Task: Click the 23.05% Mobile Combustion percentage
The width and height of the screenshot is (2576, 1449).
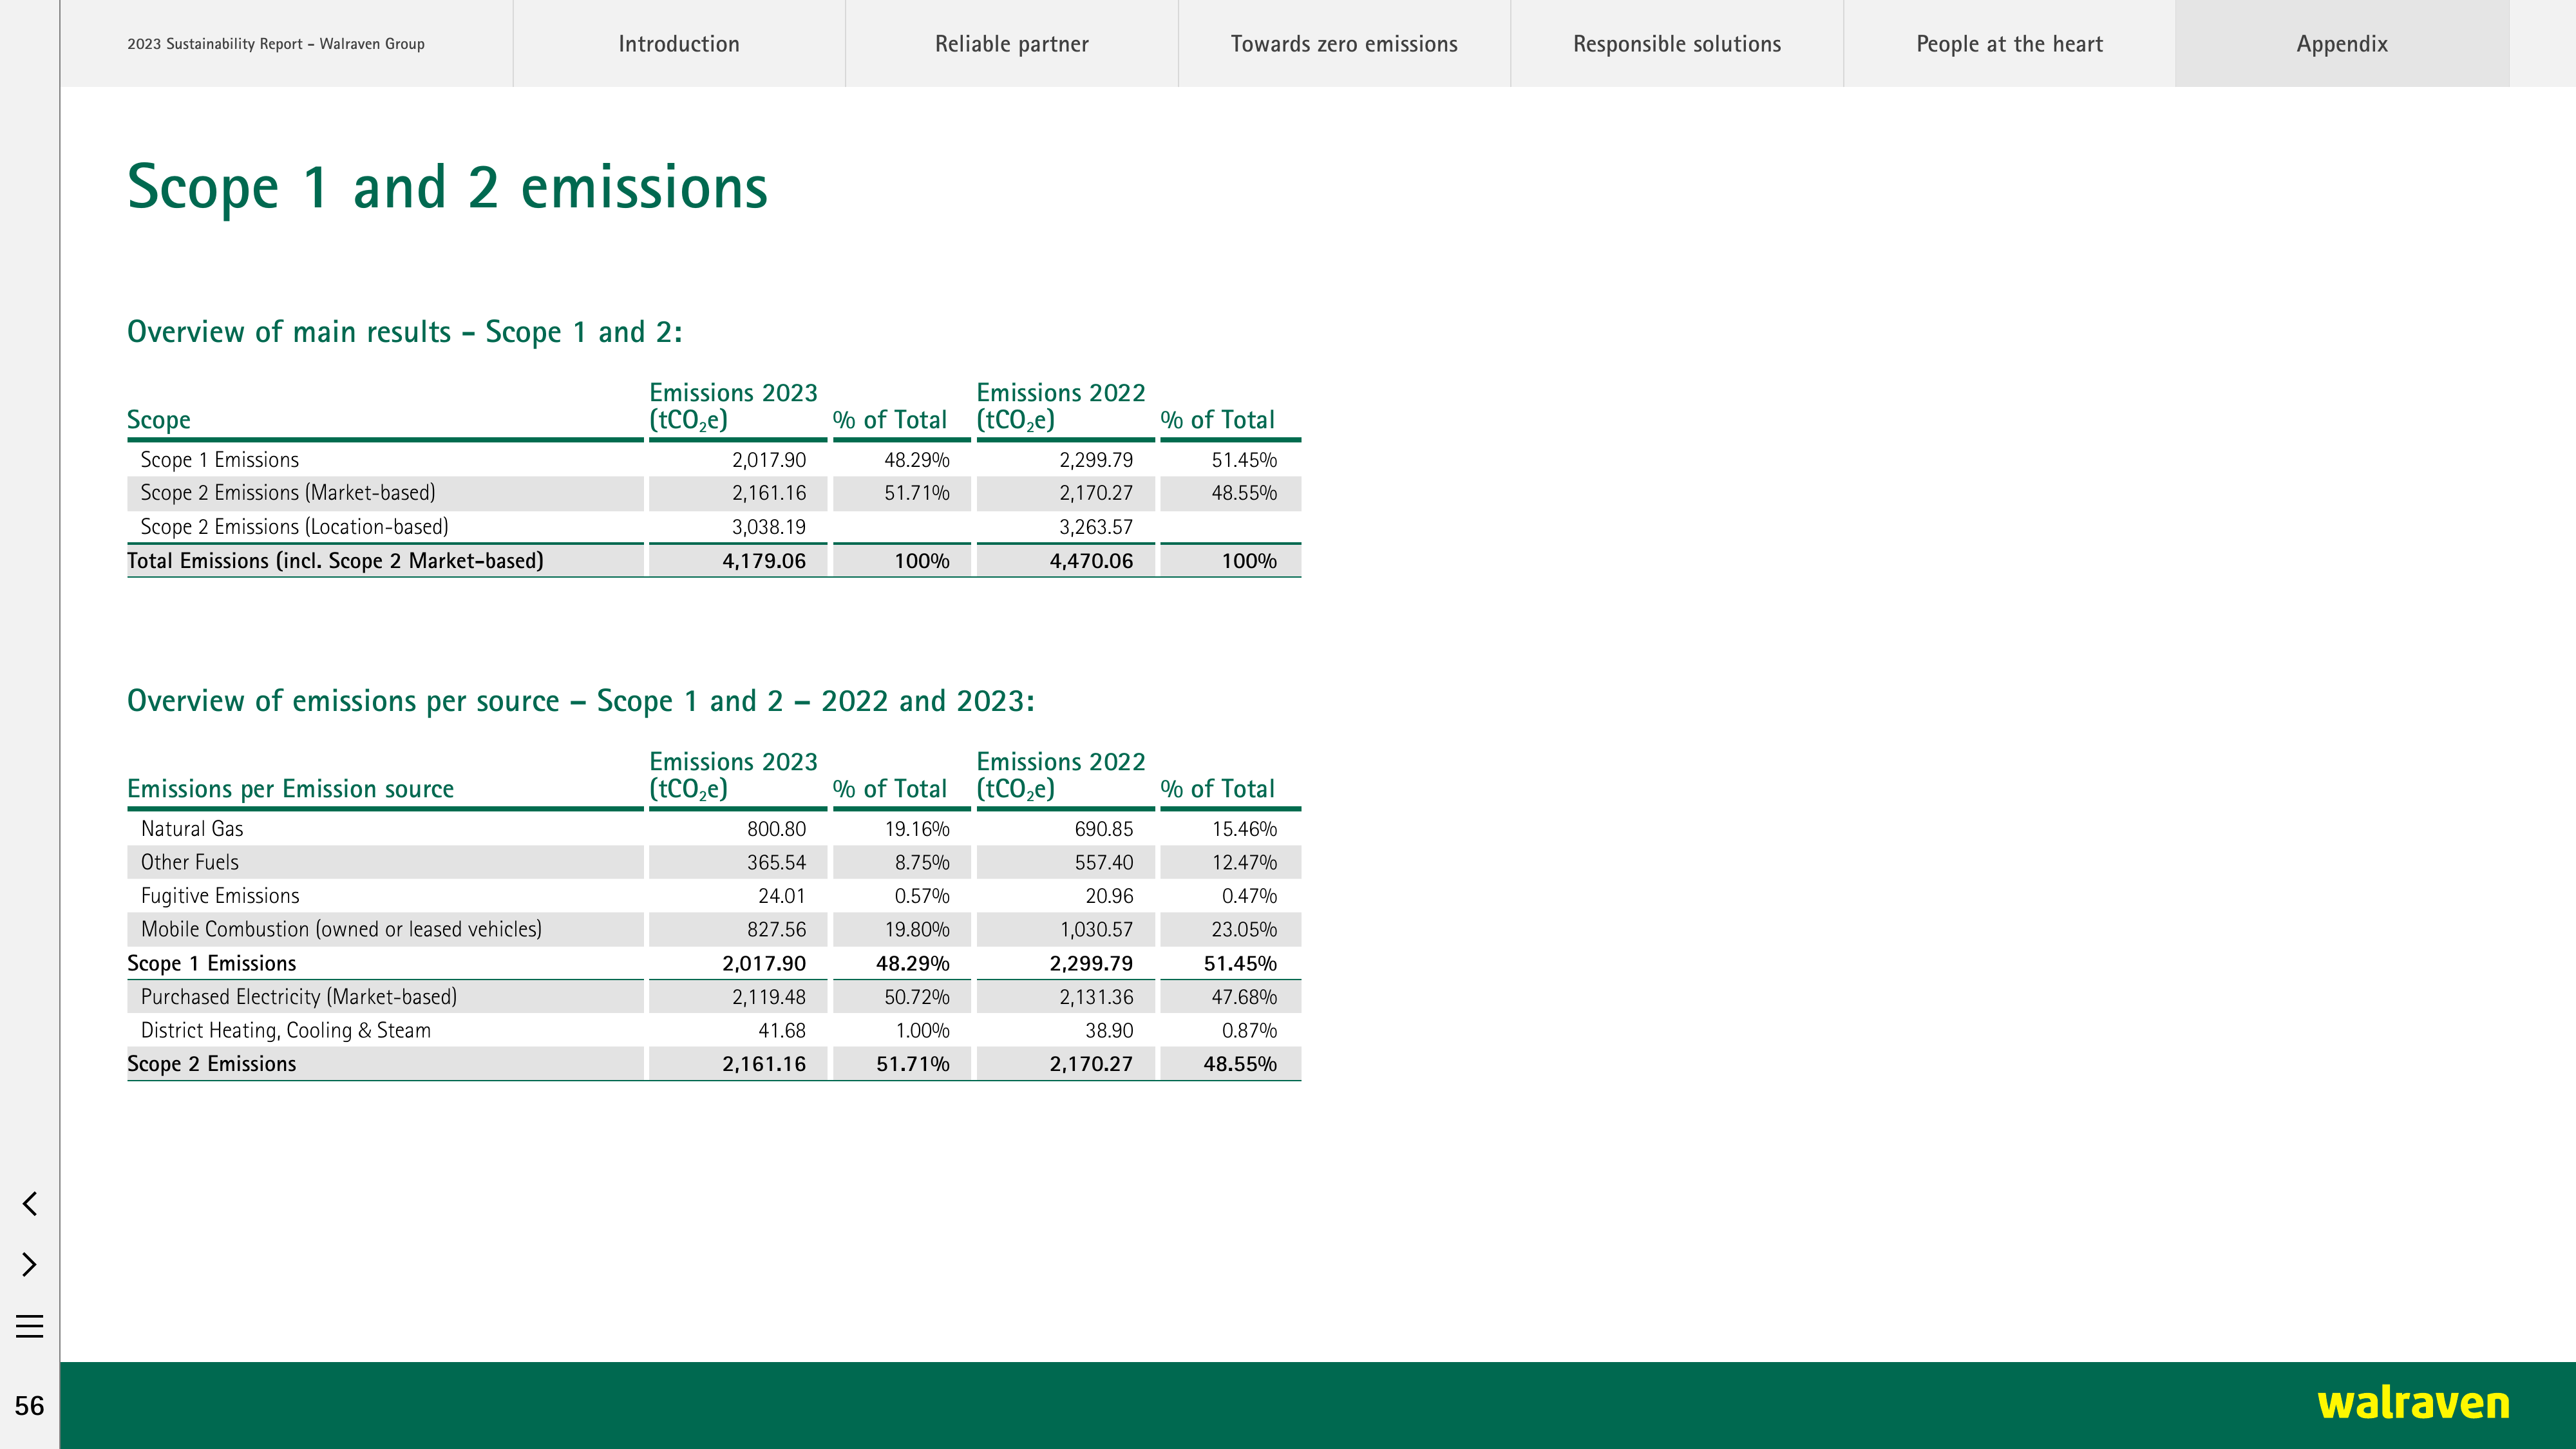Action: (x=1244, y=929)
